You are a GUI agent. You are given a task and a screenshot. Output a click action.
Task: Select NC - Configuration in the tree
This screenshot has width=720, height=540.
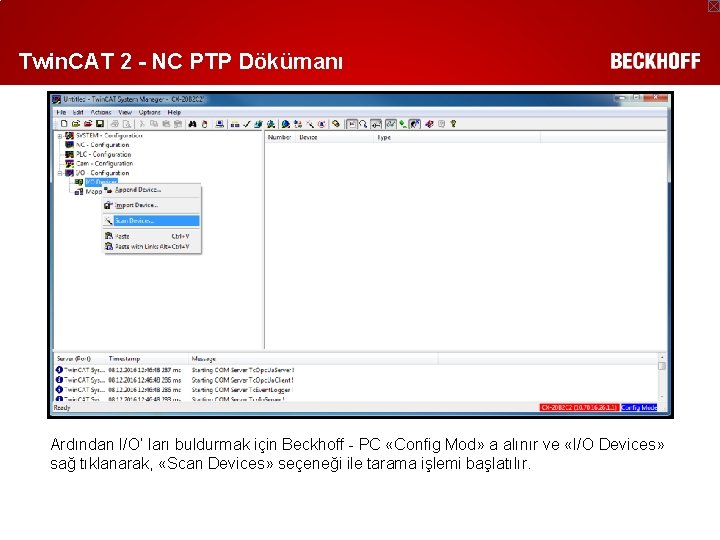click(102, 145)
